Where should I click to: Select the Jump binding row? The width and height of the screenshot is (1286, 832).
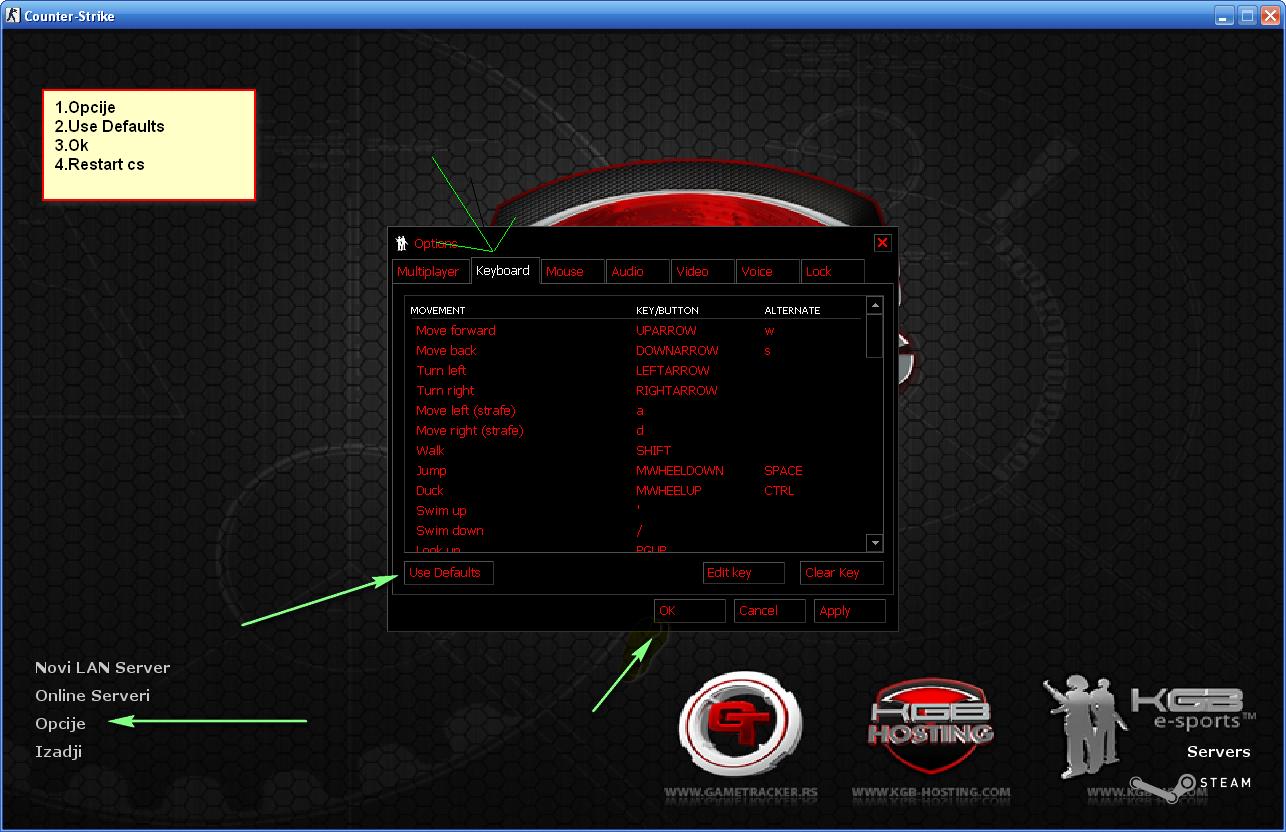click(636, 471)
